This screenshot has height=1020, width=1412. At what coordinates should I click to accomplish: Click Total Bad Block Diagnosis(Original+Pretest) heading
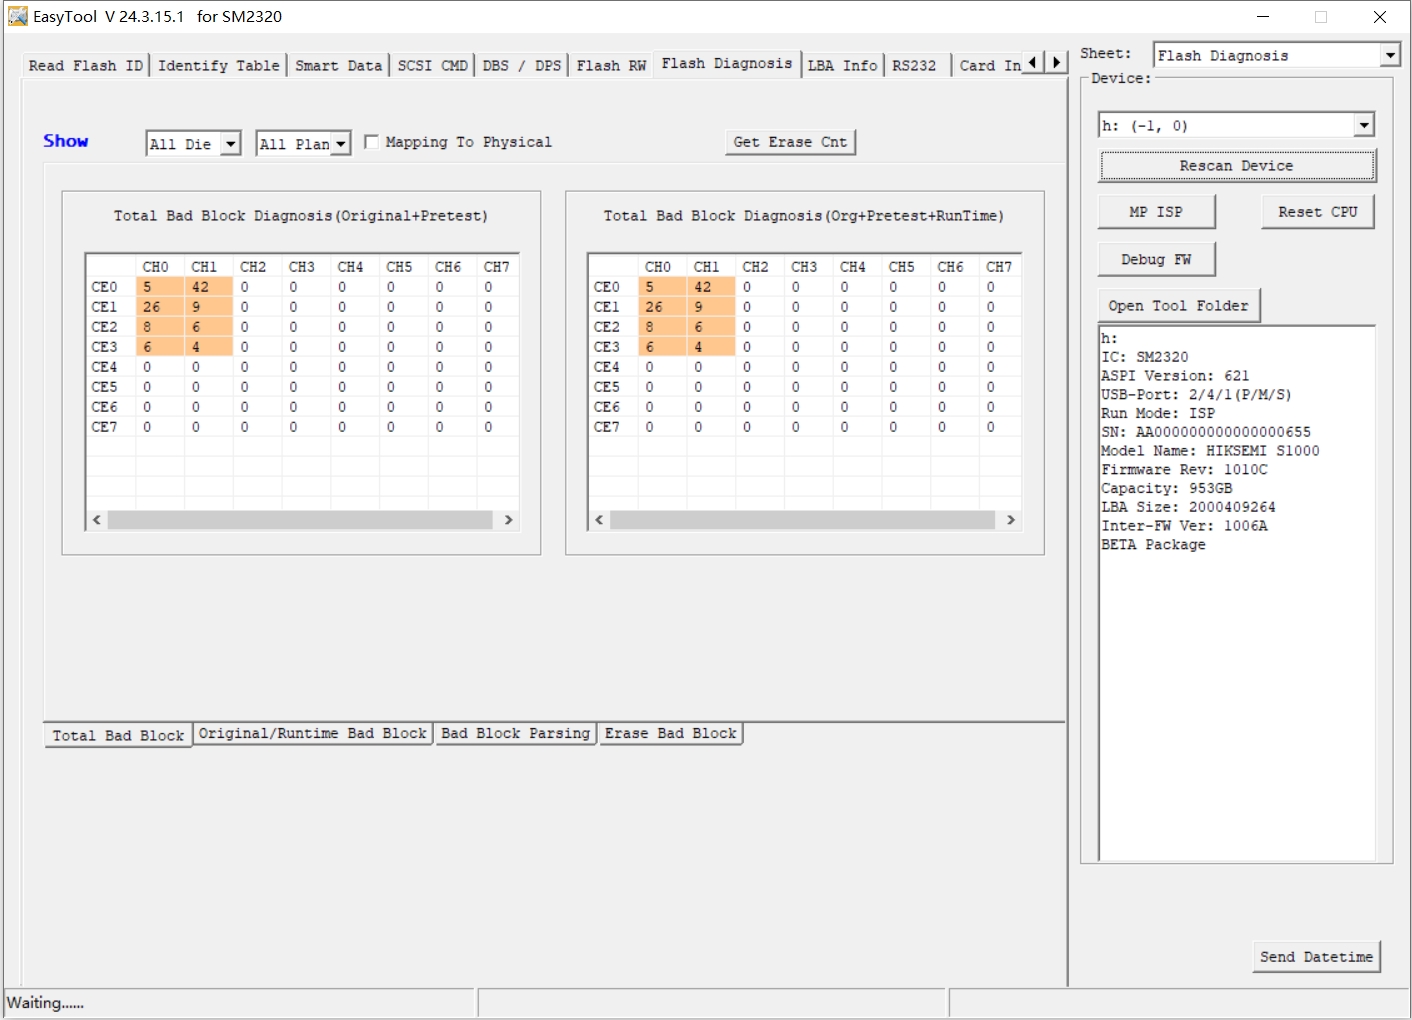coord(301,216)
